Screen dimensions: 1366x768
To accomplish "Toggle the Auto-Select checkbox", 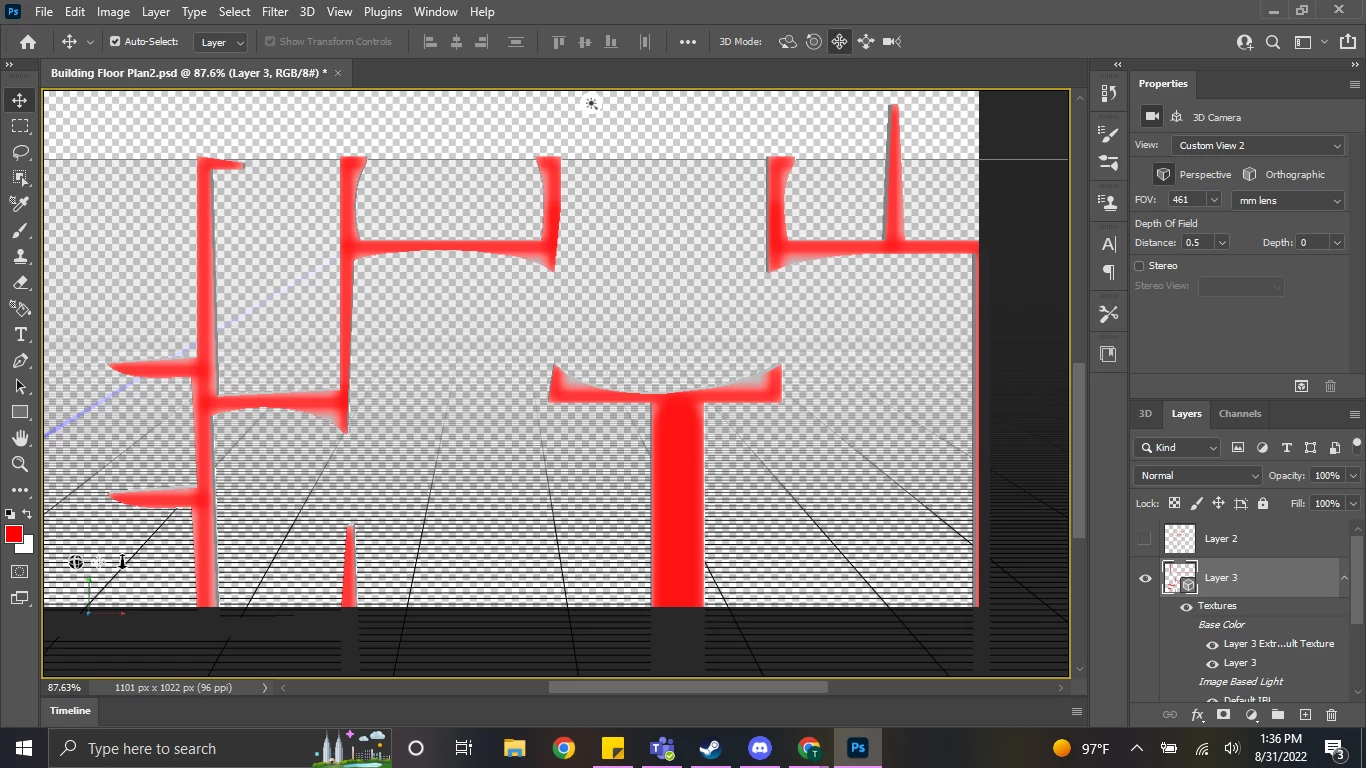I will 115,42.
